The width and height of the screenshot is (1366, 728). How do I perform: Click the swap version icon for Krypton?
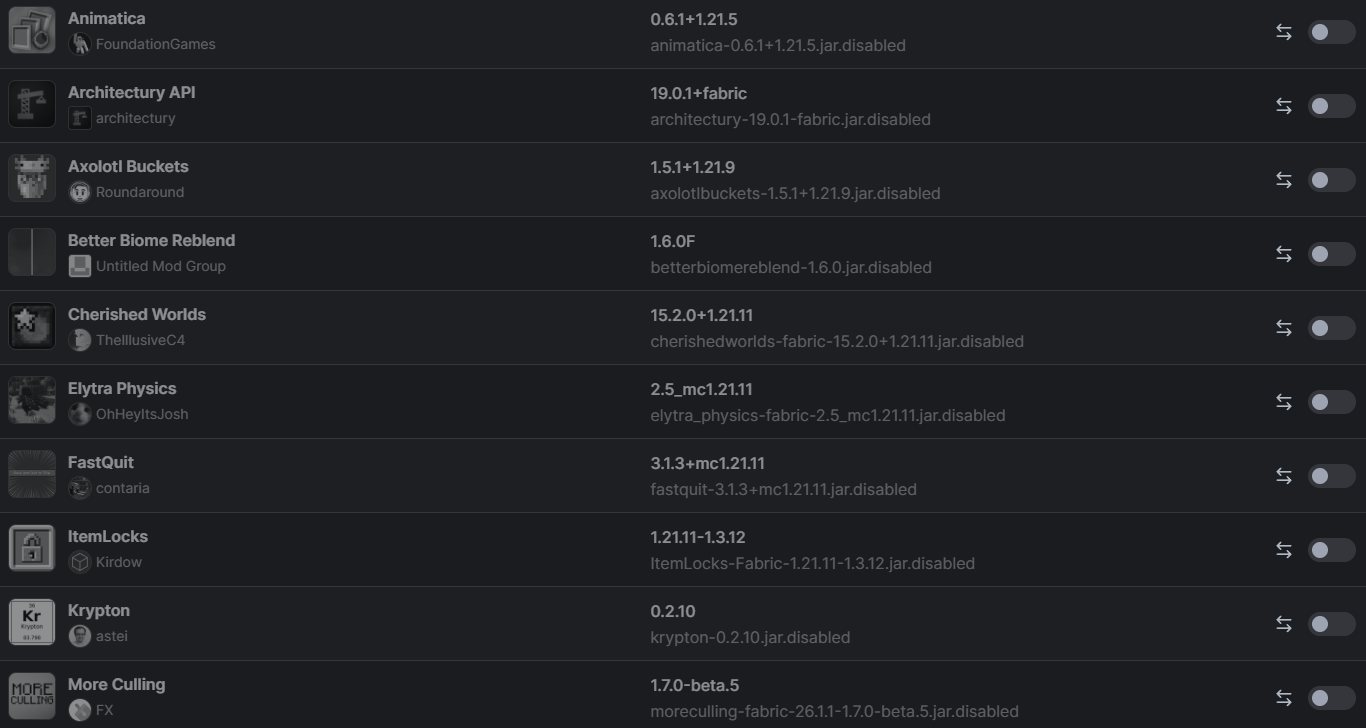pyautogui.click(x=1284, y=624)
